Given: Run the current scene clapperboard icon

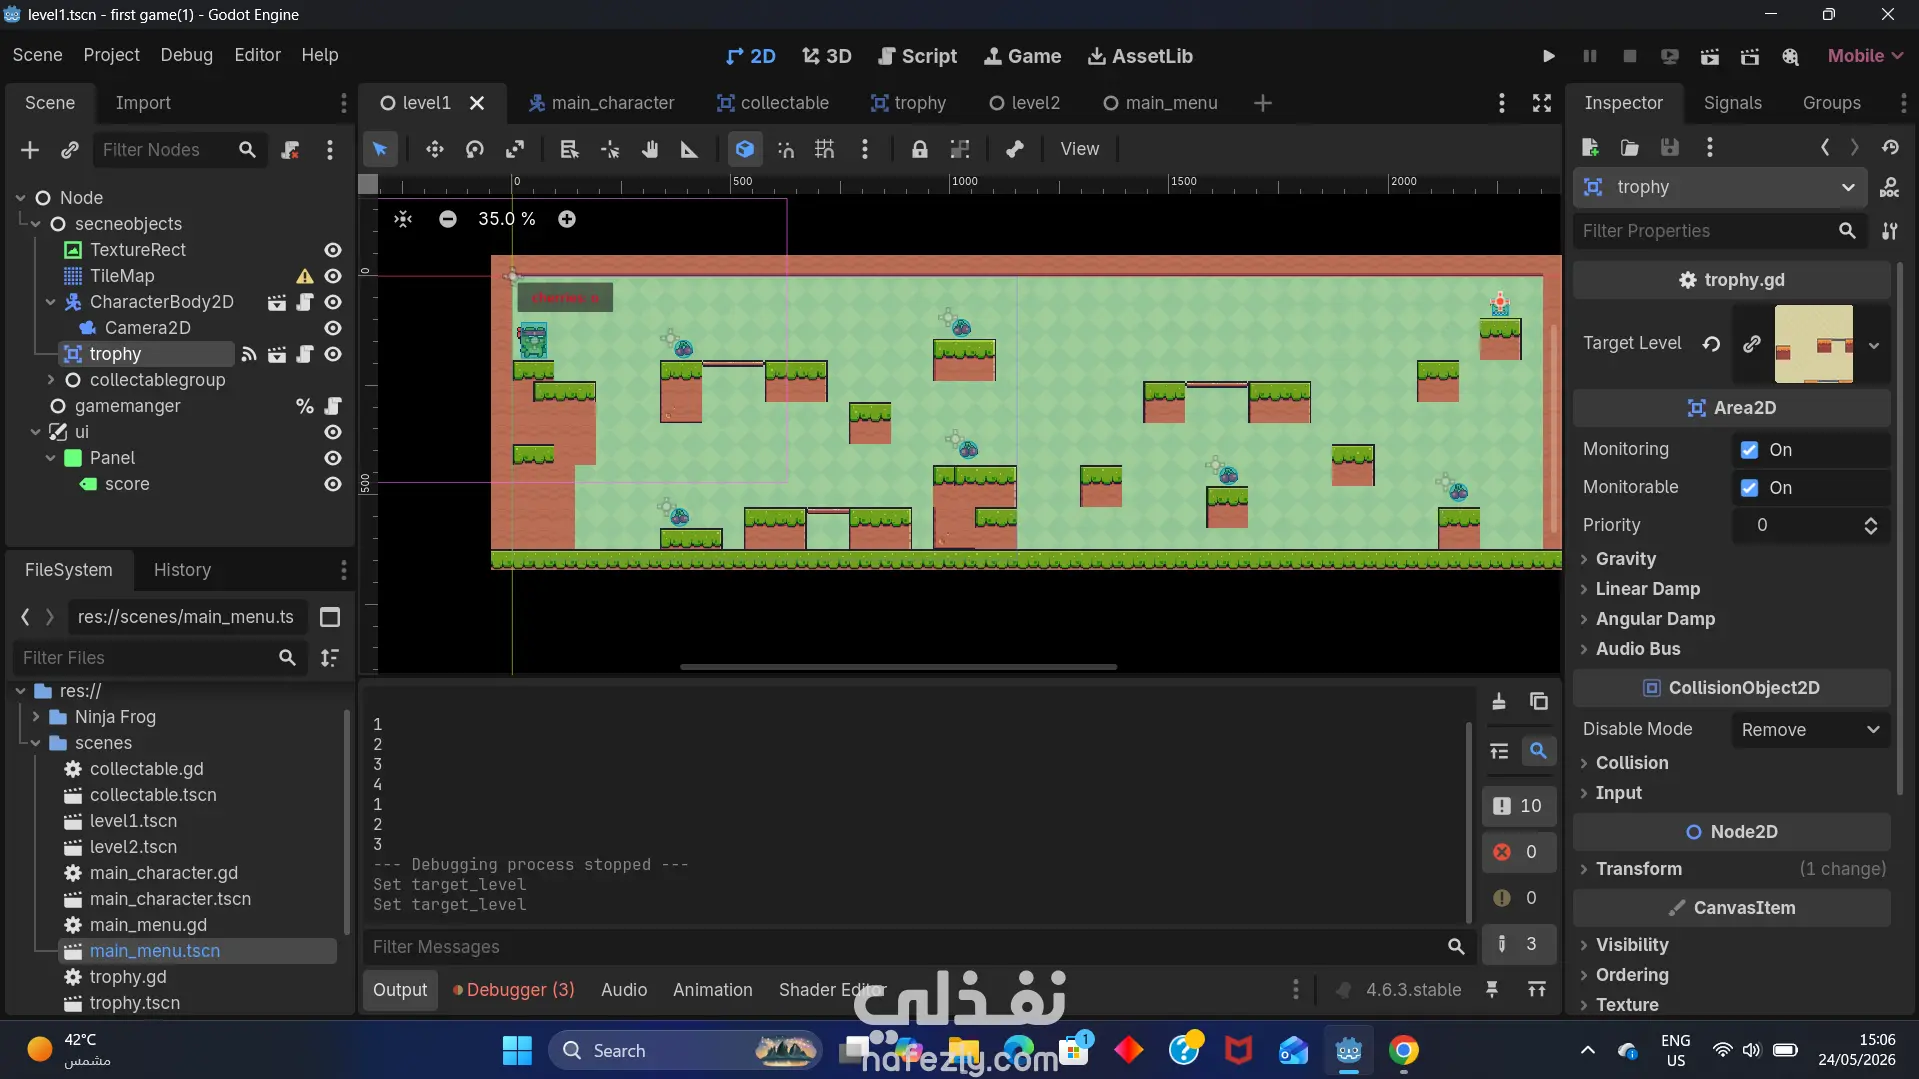Looking at the screenshot, I should pos(1710,56).
